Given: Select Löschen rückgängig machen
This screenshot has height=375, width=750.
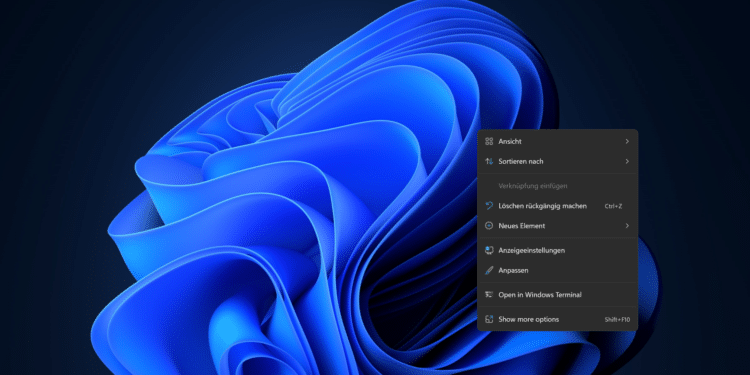Looking at the screenshot, I should 558,206.
